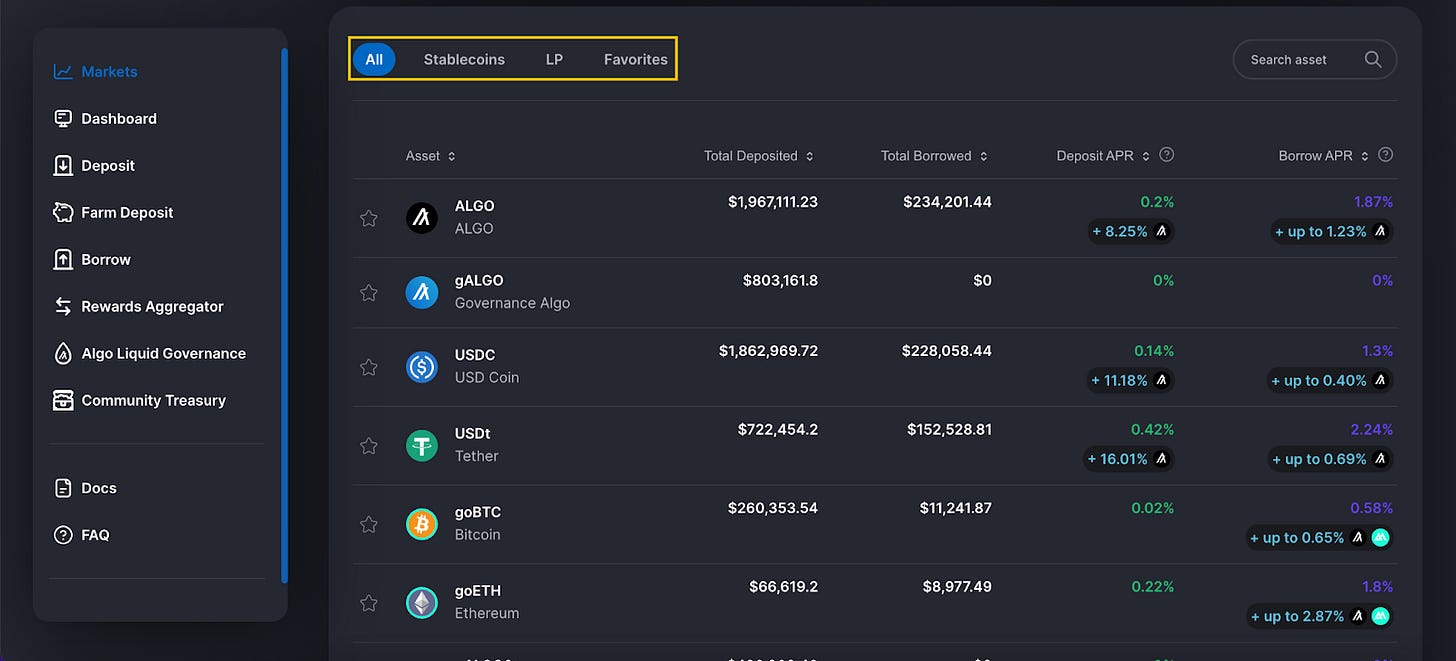Click the goBTC 0.02% deposit APR
This screenshot has width=1456, height=661.
(x=1152, y=508)
